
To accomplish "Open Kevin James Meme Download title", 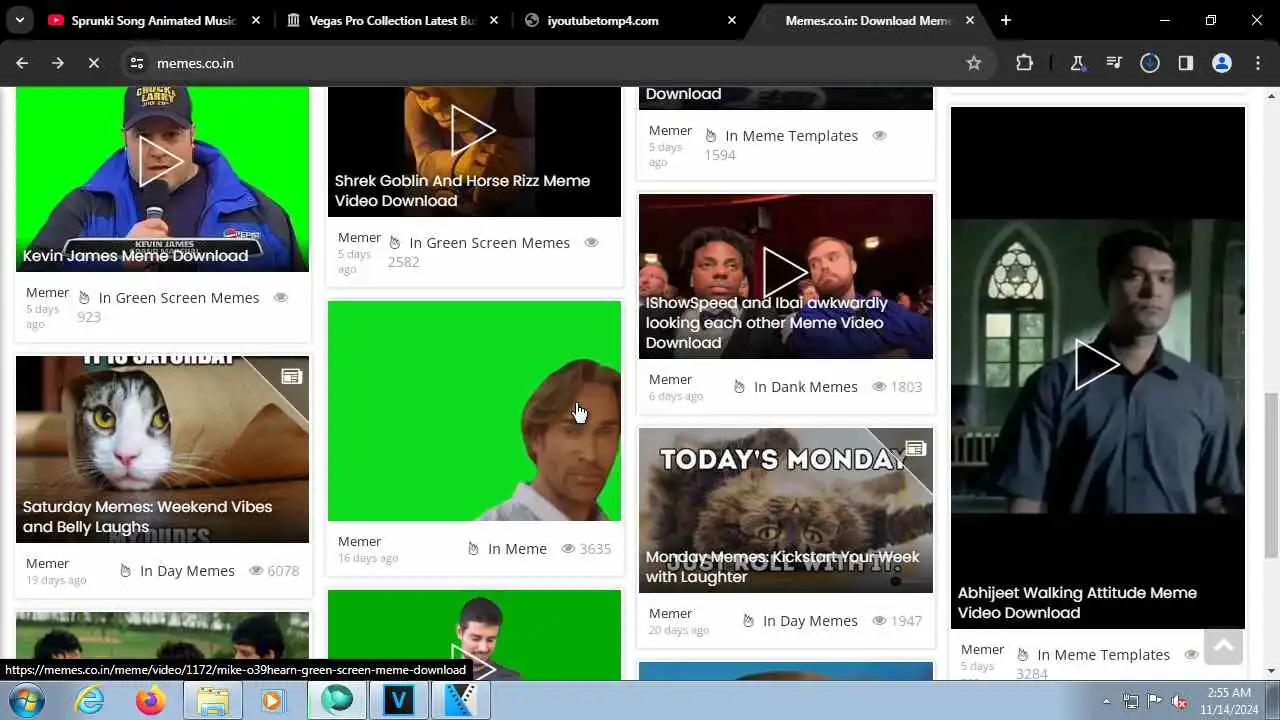I will [x=135, y=256].
